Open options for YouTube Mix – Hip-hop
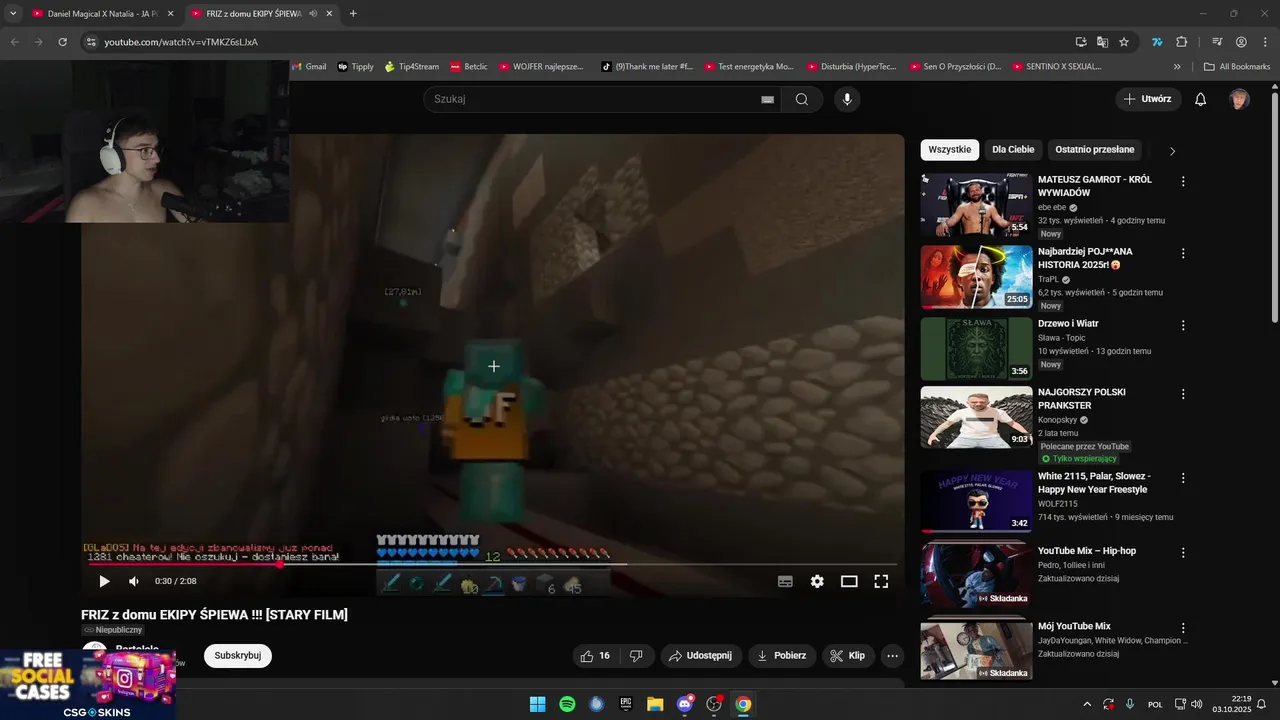The height and width of the screenshot is (720, 1280). pyautogui.click(x=1183, y=553)
